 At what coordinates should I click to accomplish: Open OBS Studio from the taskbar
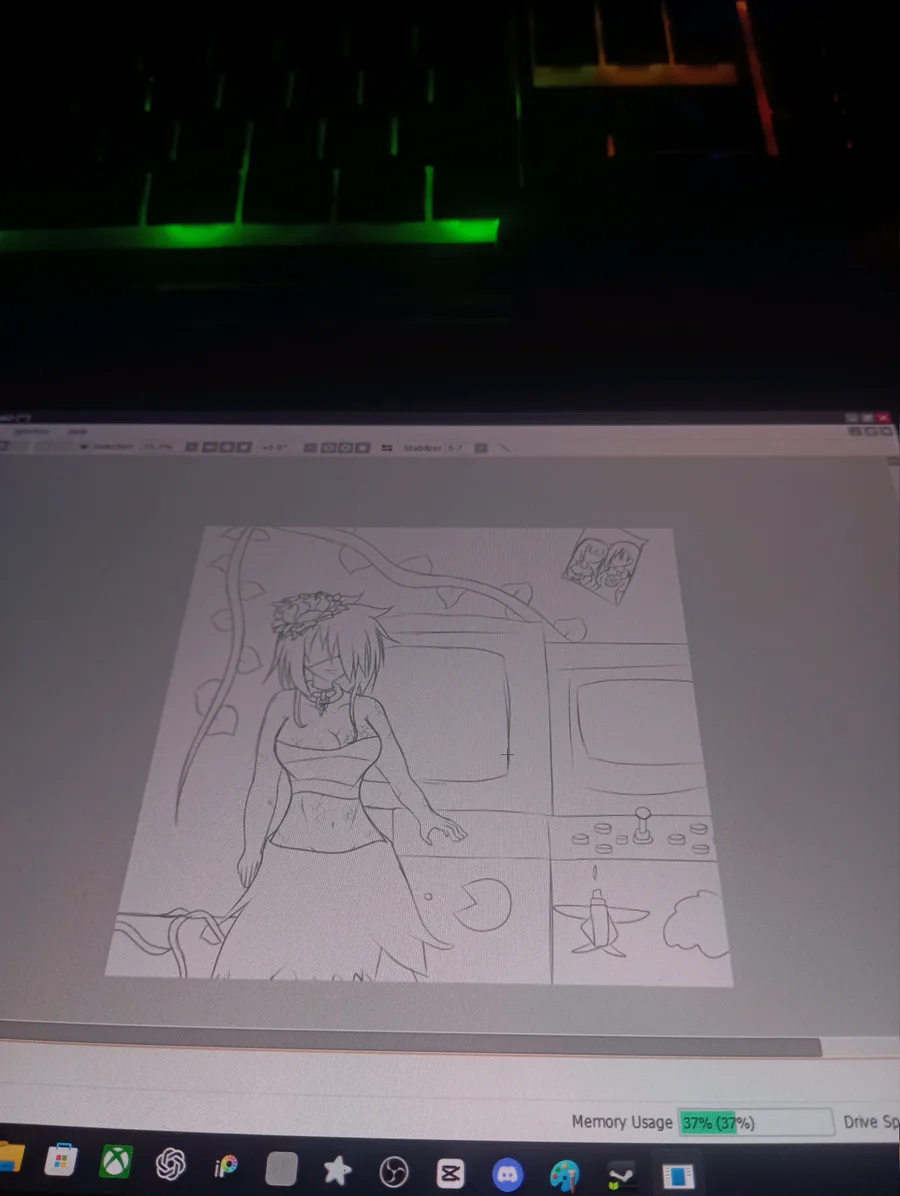pyautogui.click(x=394, y=1172)
